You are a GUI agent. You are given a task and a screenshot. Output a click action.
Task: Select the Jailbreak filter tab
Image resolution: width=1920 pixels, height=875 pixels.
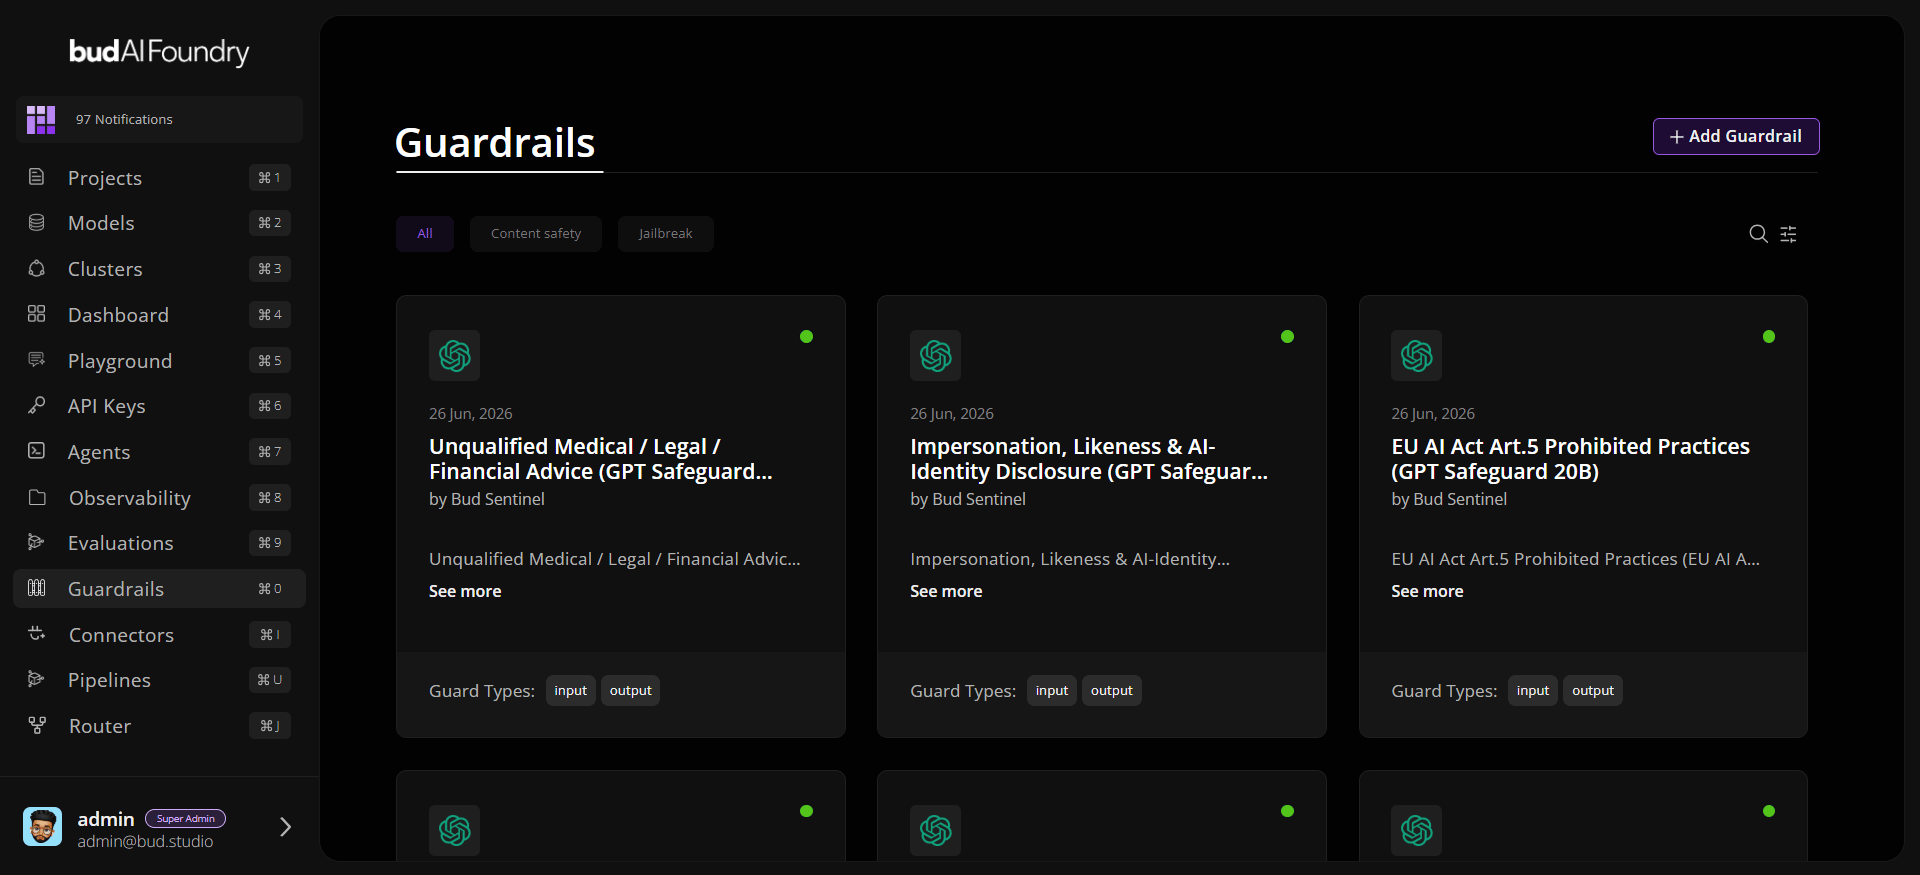click(665, 234)
